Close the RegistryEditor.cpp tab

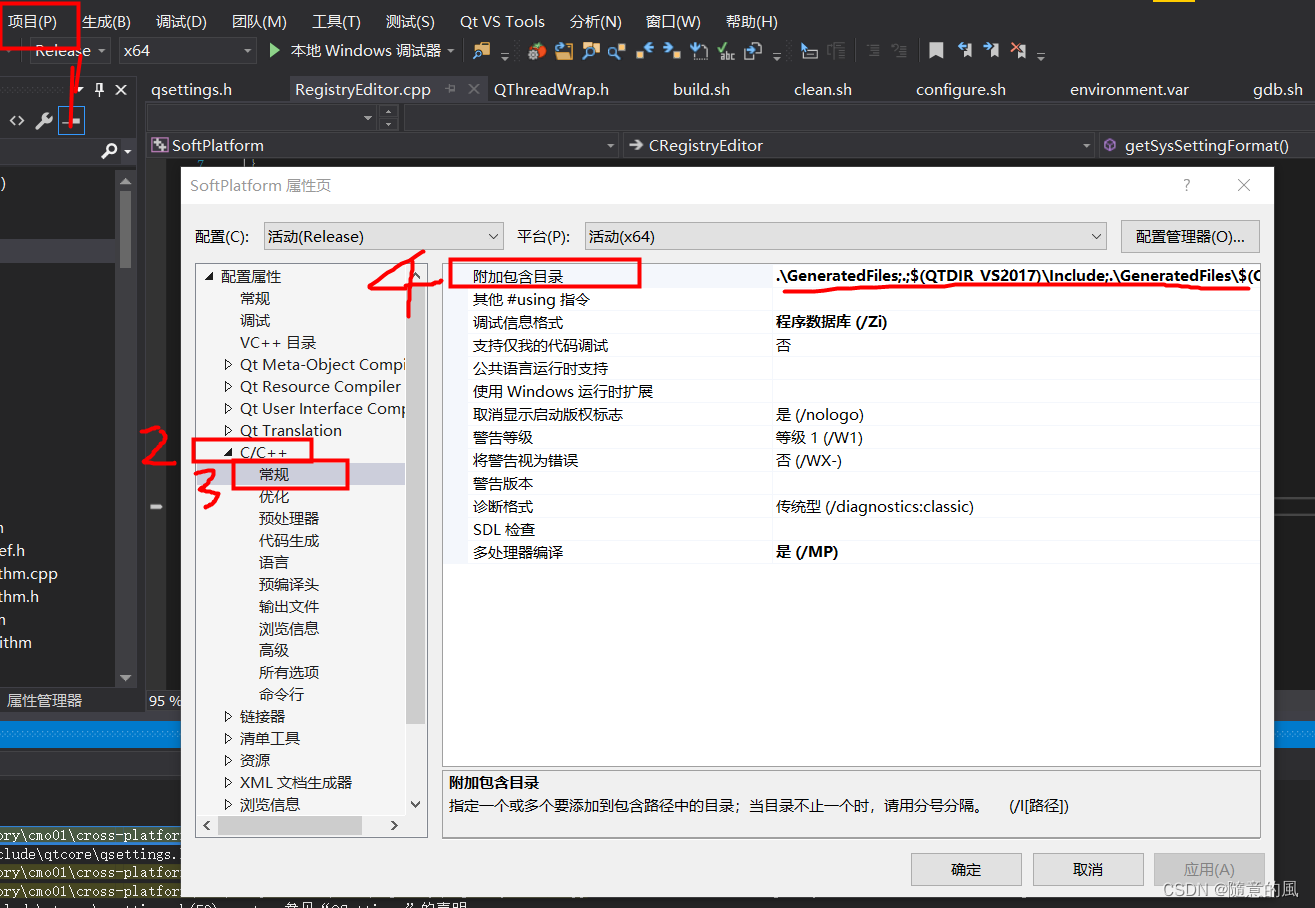pos(473,89)
